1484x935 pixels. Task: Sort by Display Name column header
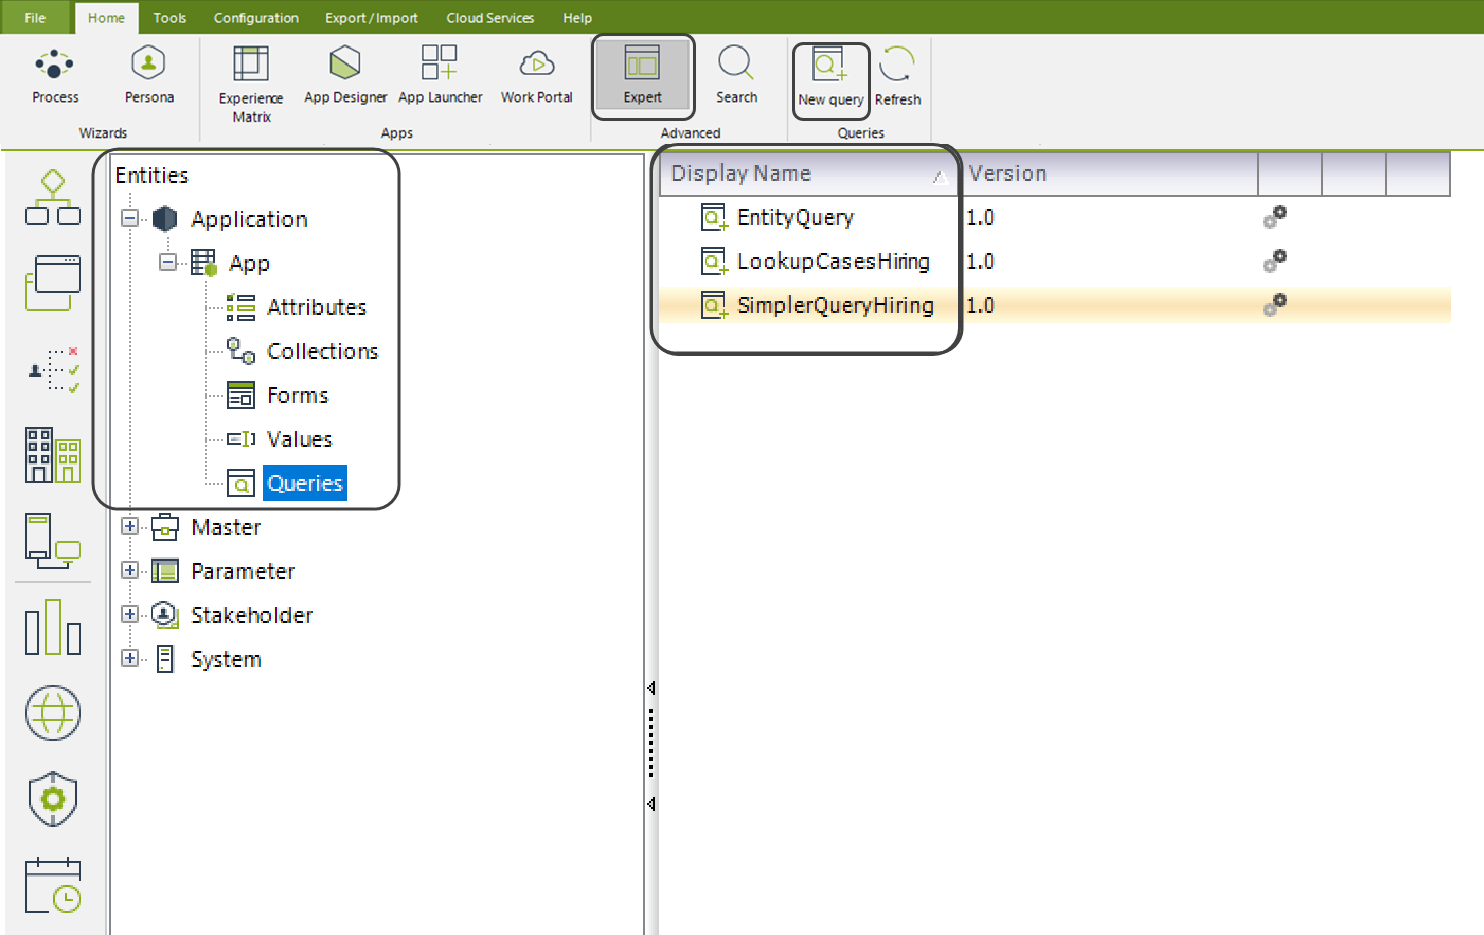[808, 173]
